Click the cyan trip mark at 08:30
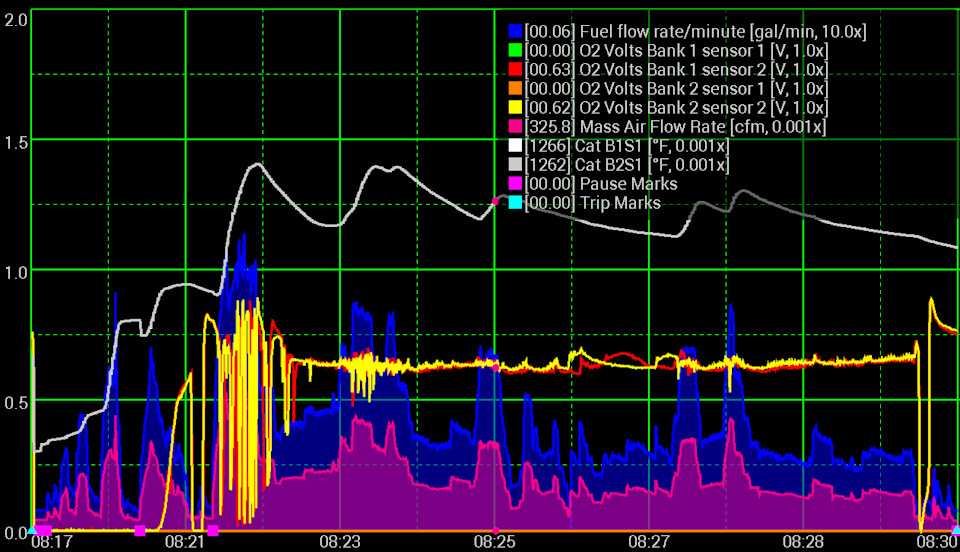Viewport: 960px width, 552px height. pos(956,529)
